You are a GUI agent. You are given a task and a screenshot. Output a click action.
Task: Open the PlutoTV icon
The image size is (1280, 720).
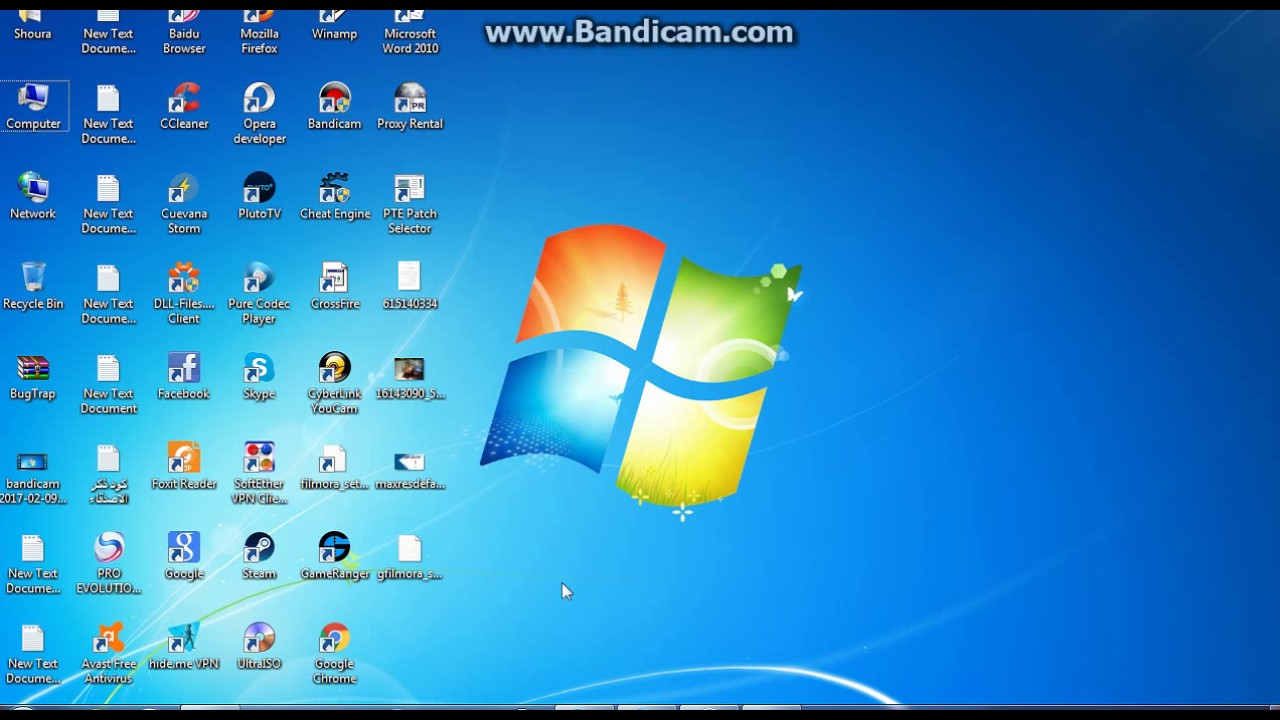[259, 197]
